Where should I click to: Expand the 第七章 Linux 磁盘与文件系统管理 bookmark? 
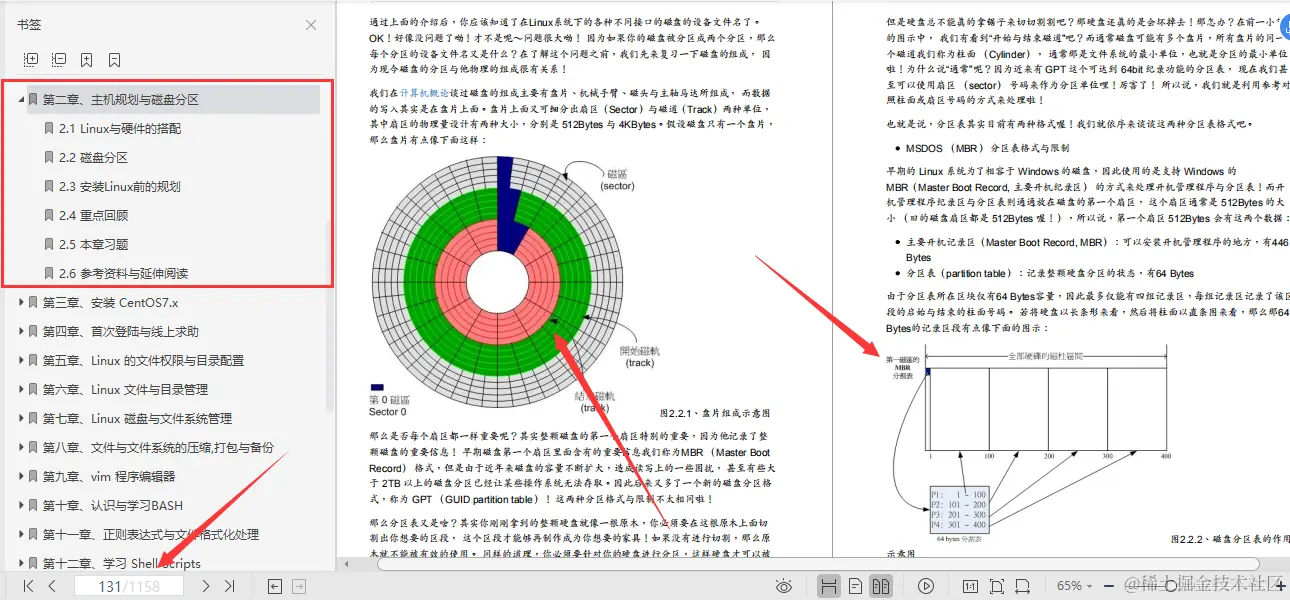coord(22,418)
